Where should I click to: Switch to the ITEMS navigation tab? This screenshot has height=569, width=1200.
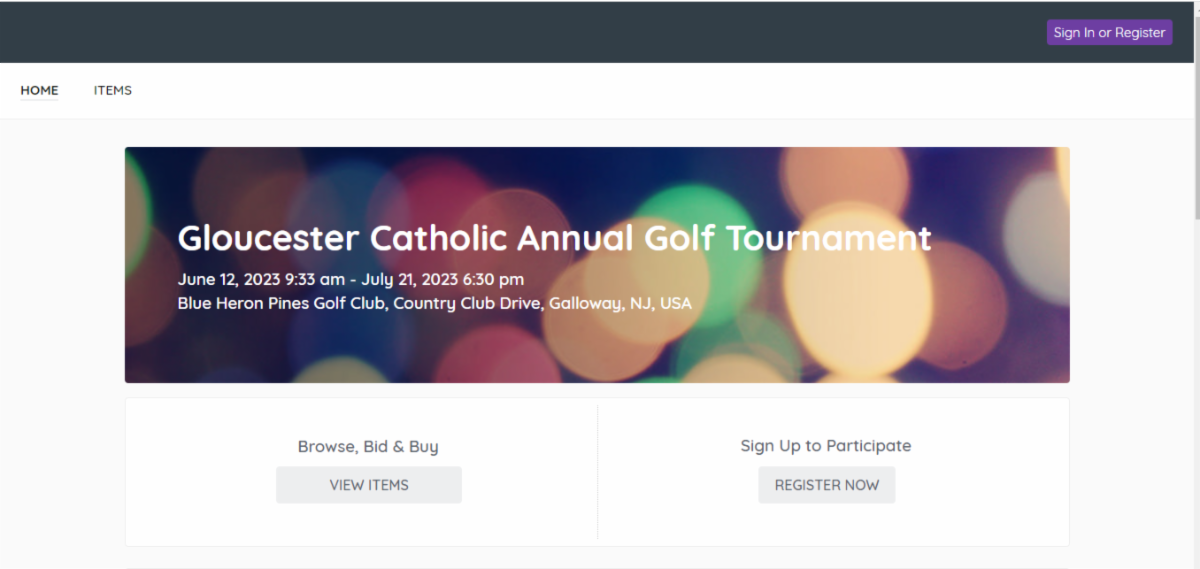(x=113, y=90)
